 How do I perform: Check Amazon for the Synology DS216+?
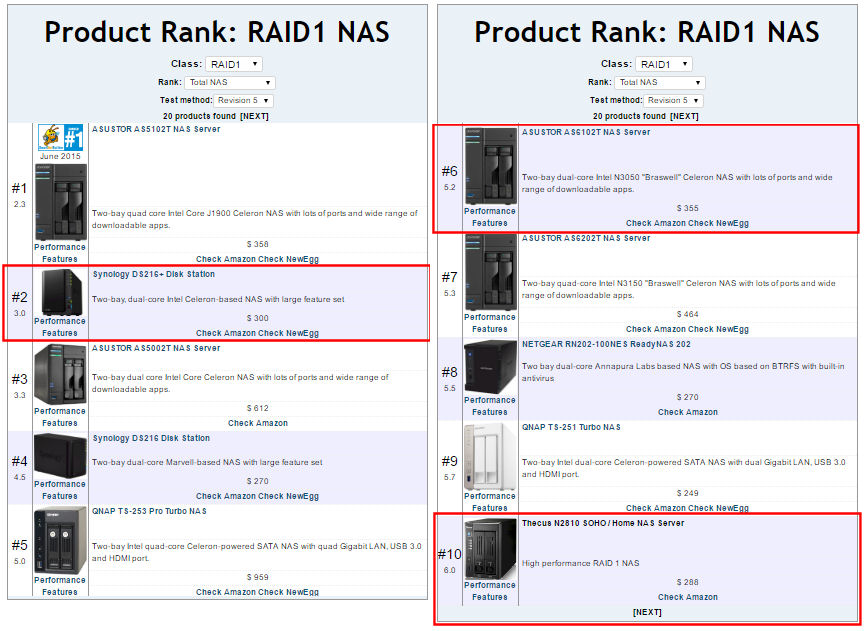click(226, 333)
